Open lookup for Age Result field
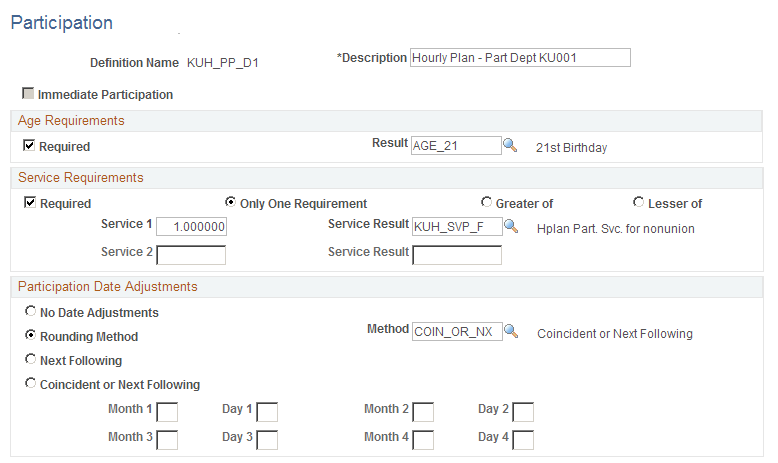 510,145
